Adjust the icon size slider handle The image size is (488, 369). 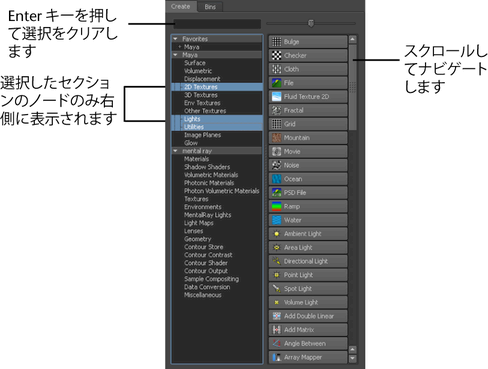click(311, 23)
